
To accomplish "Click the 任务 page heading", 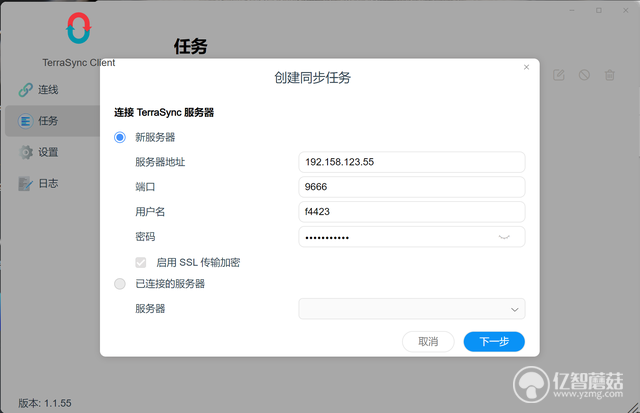I will pyautogui.click(x=191, y=46).
